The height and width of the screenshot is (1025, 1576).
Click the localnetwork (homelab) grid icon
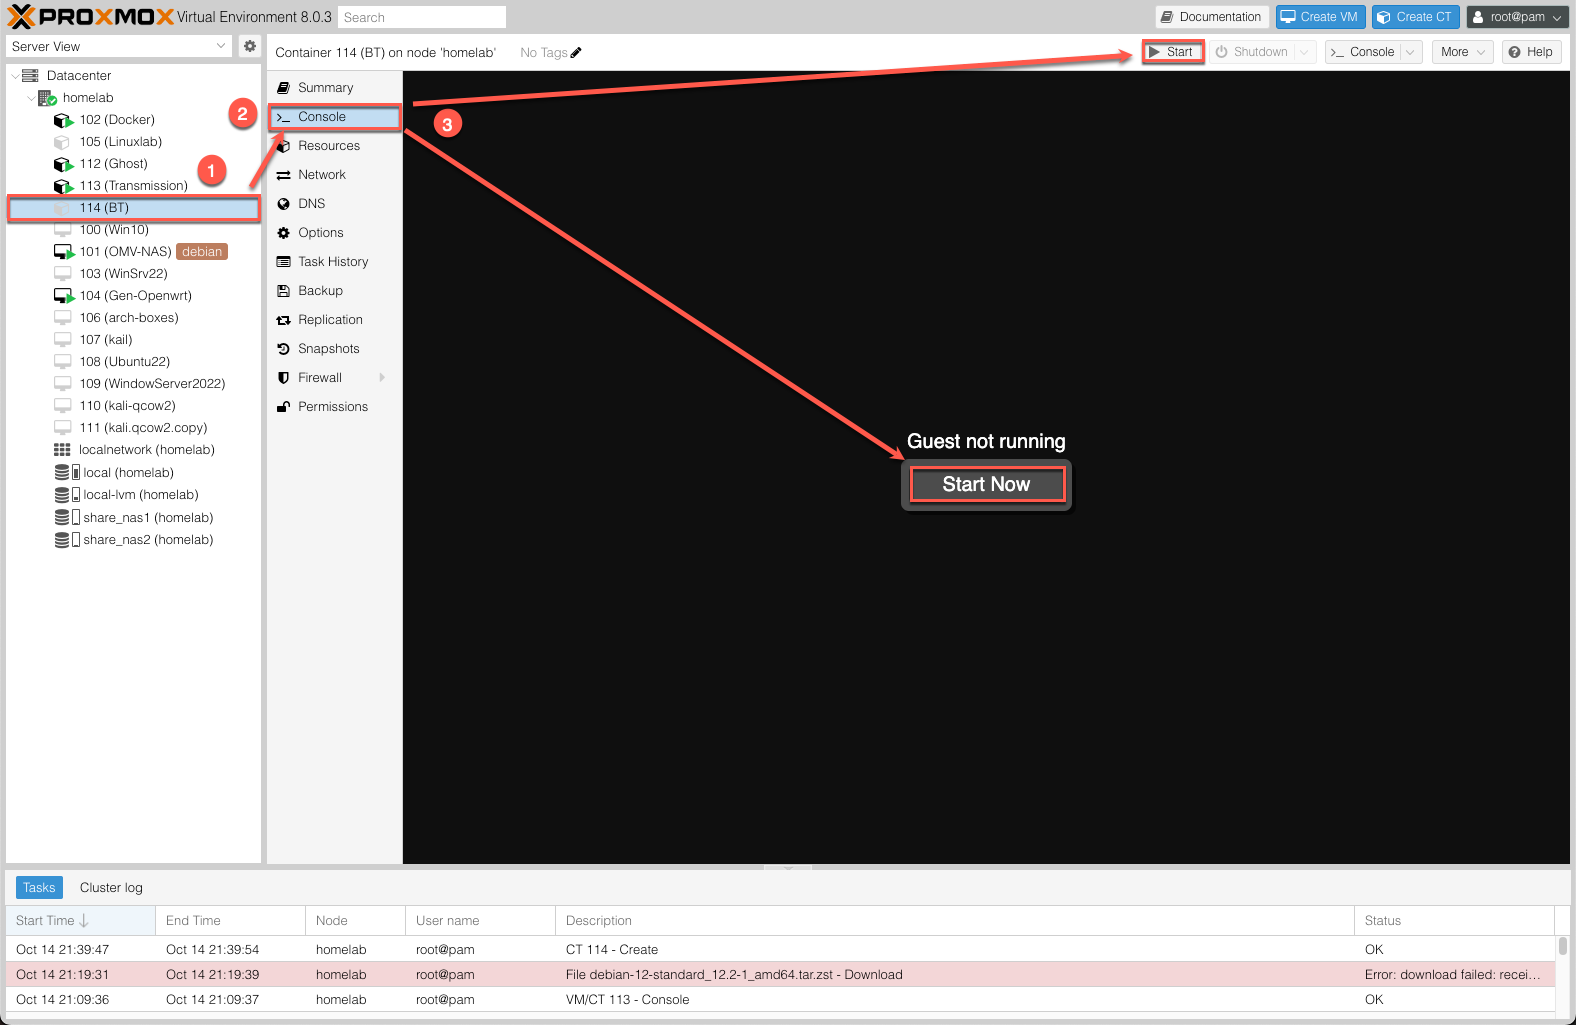[x=62, y=450]
